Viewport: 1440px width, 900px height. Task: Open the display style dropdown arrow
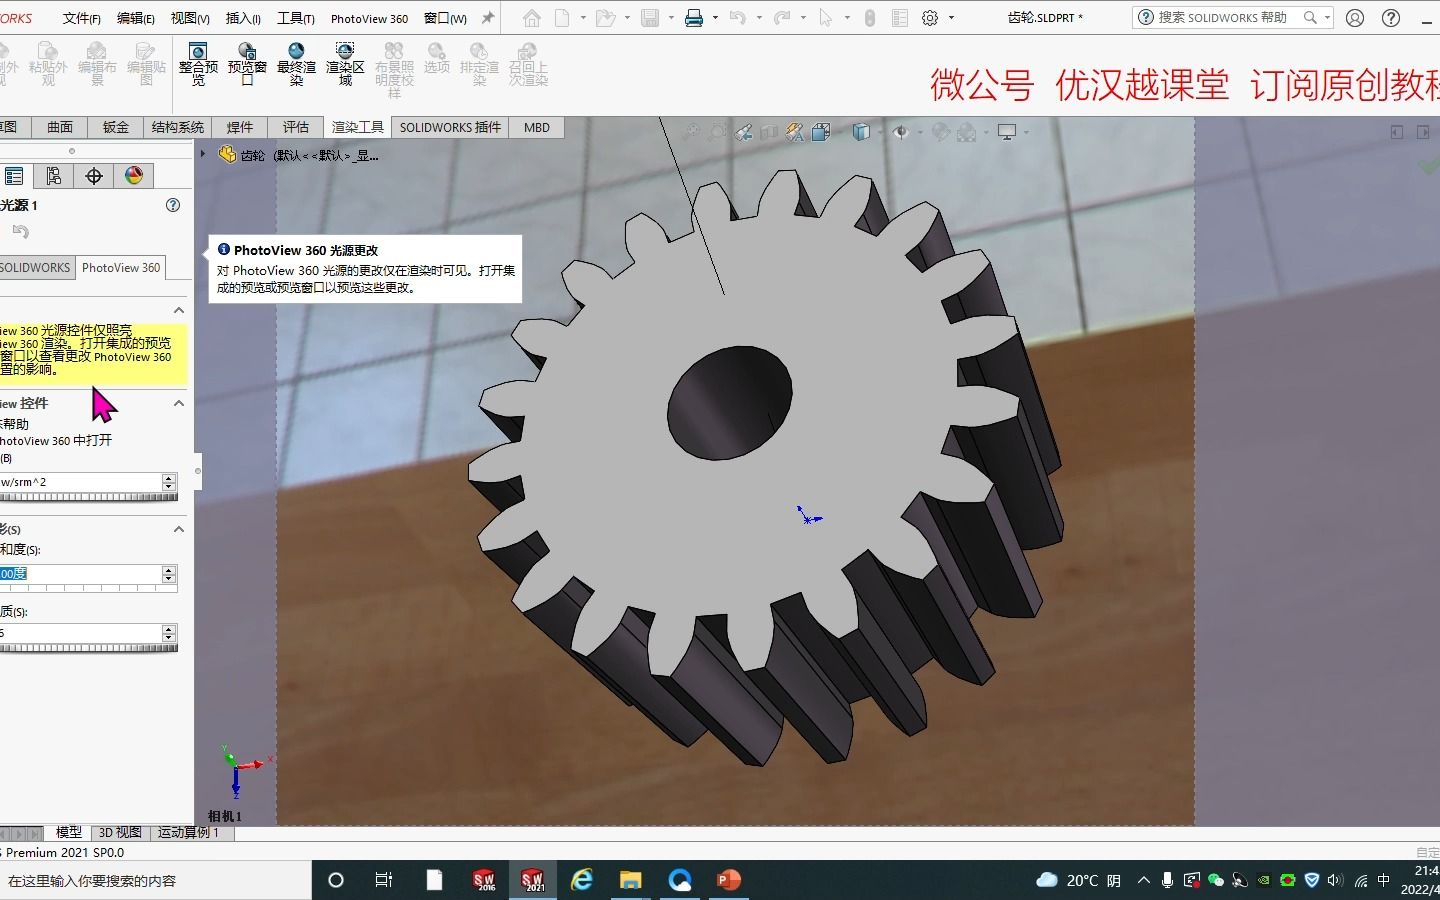[x=879, y=131]
